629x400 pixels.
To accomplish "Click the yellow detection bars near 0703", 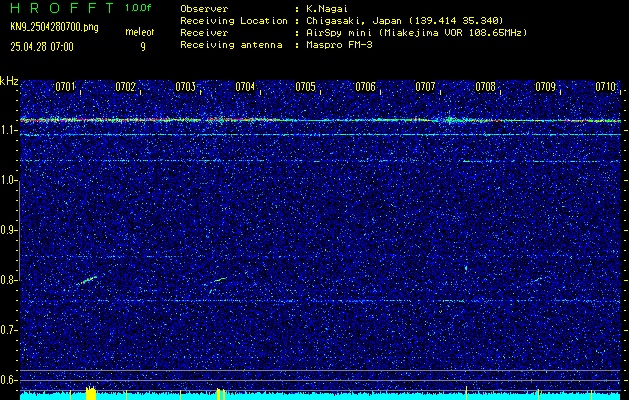I will click(220, 394).
